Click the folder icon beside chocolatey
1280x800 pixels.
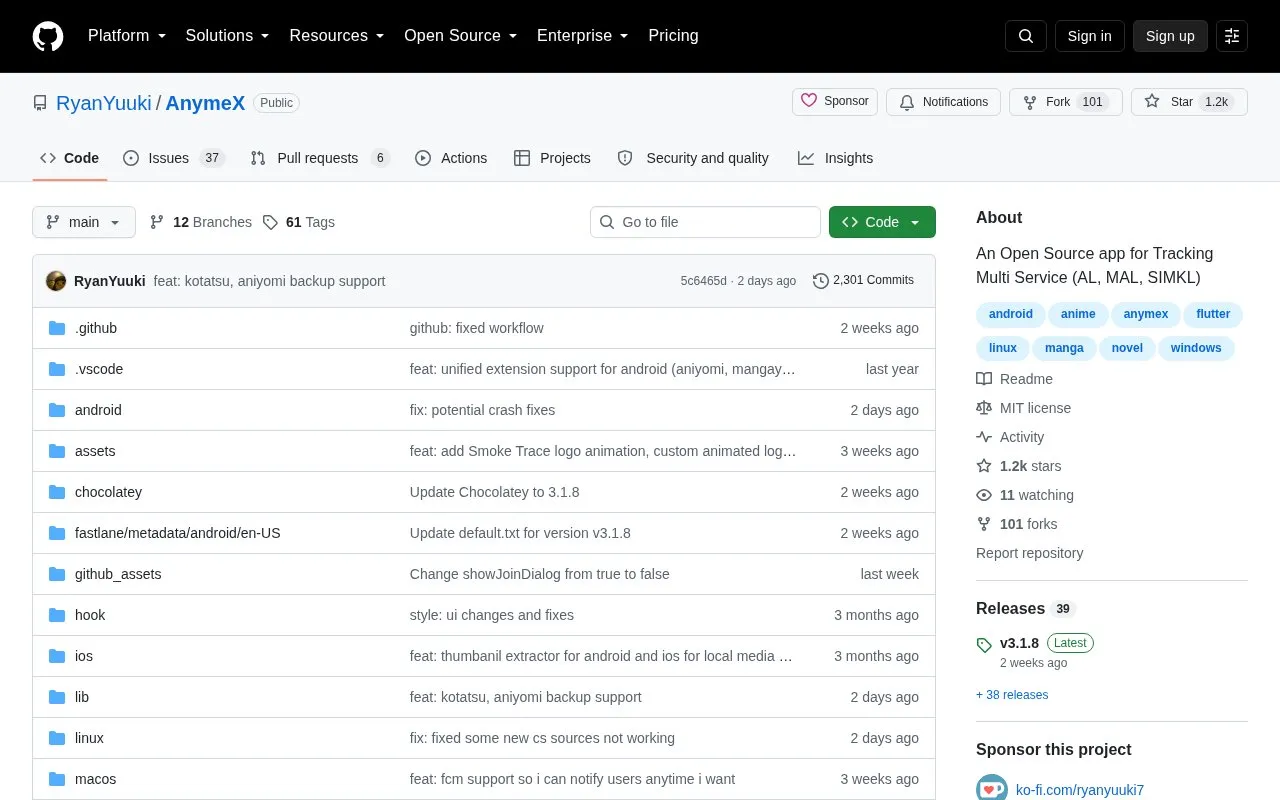click(x=57, y=492)
